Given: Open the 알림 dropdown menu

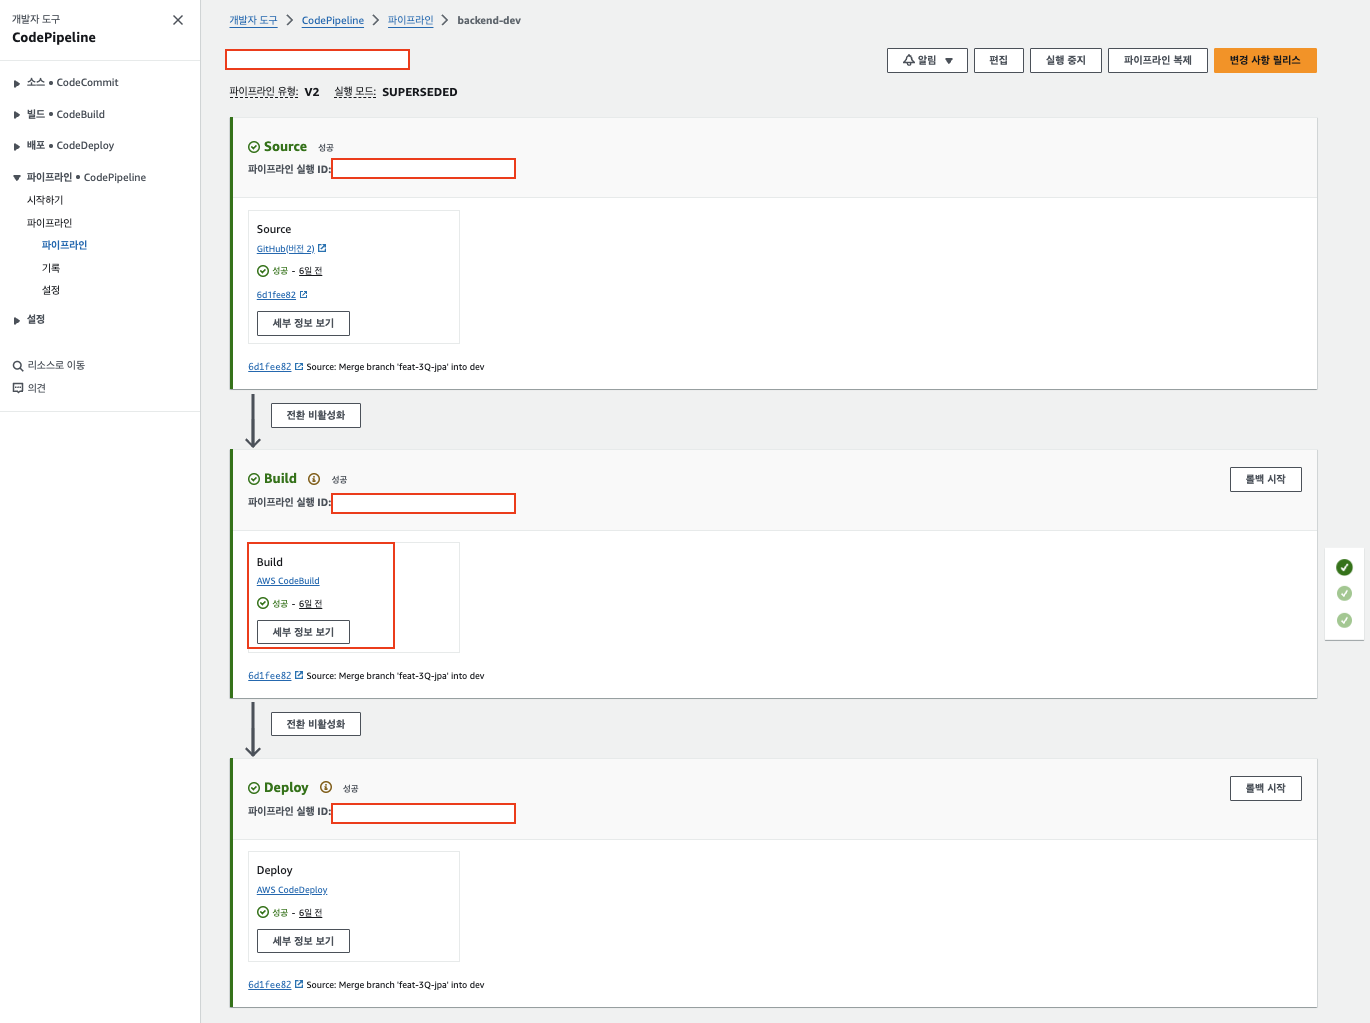Looking at the screenshot, I should [x=927, y=61].
